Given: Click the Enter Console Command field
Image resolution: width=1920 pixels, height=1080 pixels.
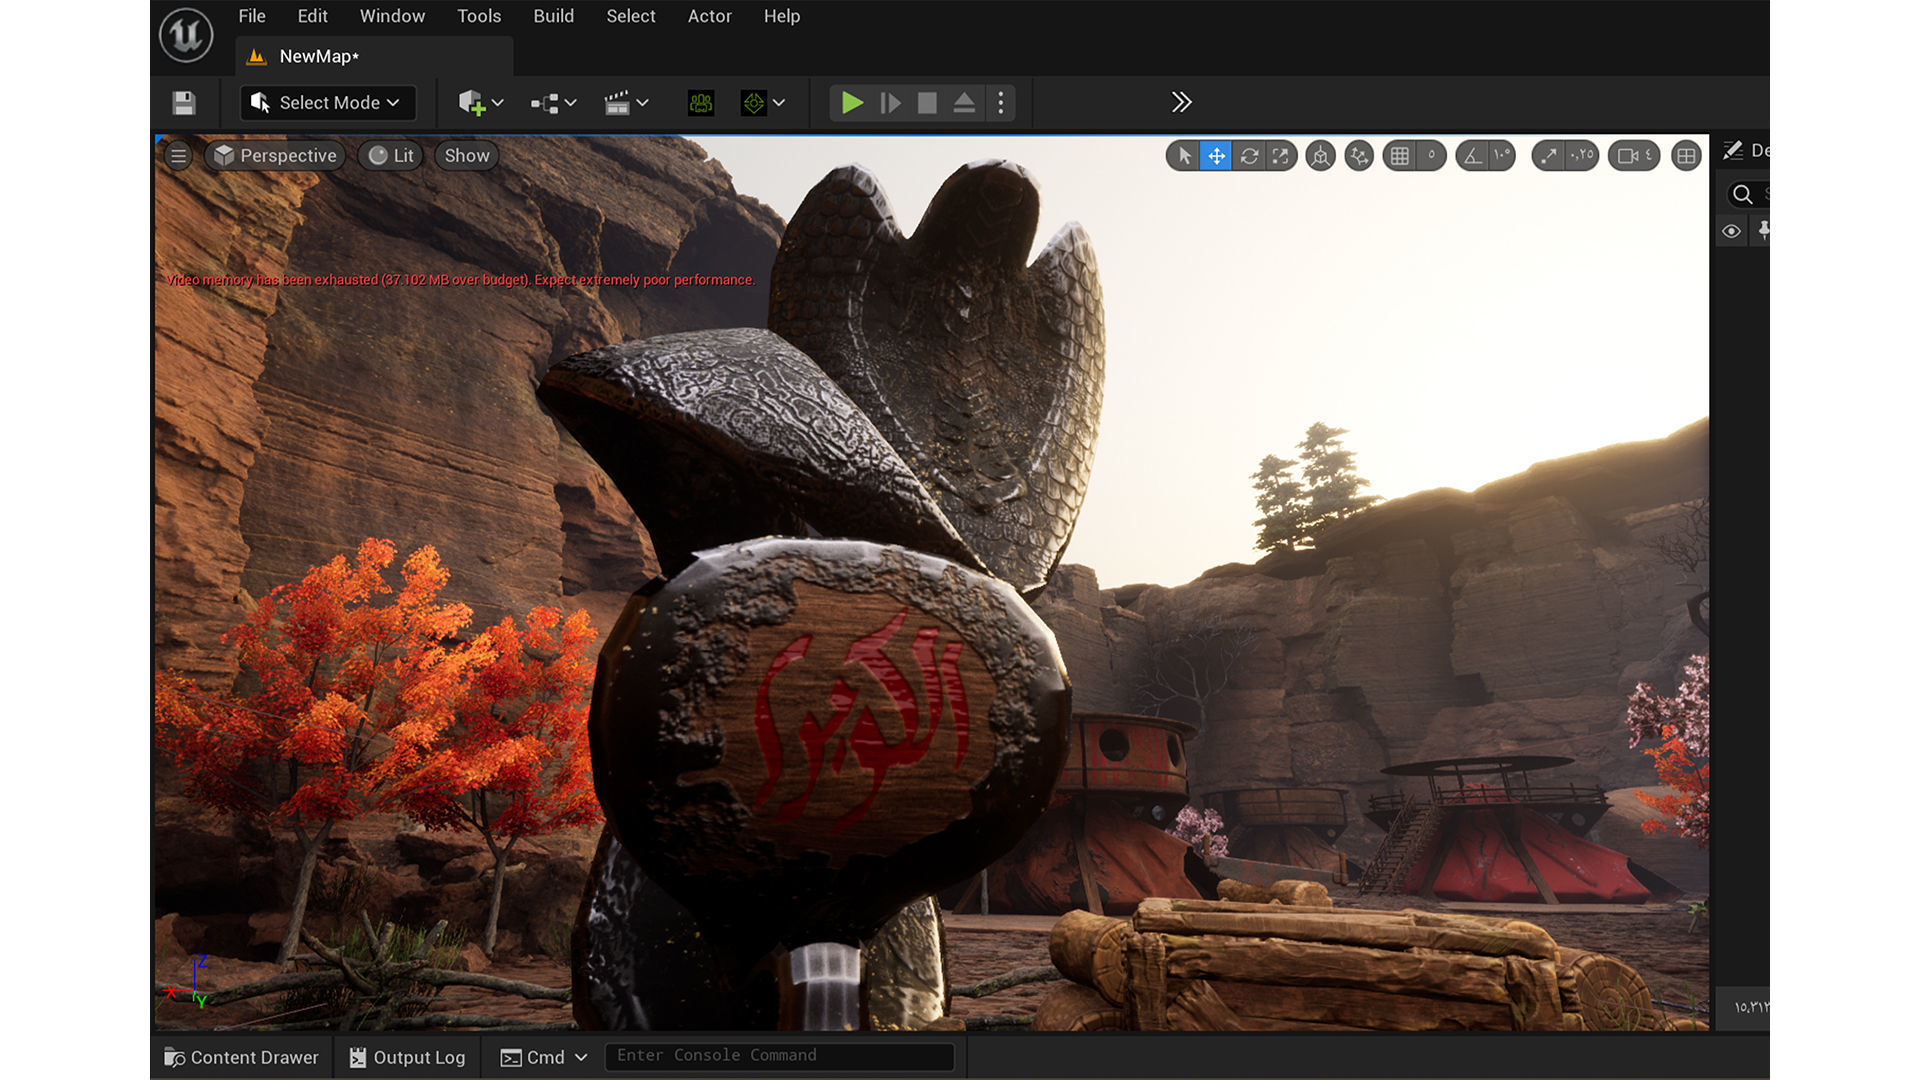Looking at the screenshot, I should pos(779,1056).
